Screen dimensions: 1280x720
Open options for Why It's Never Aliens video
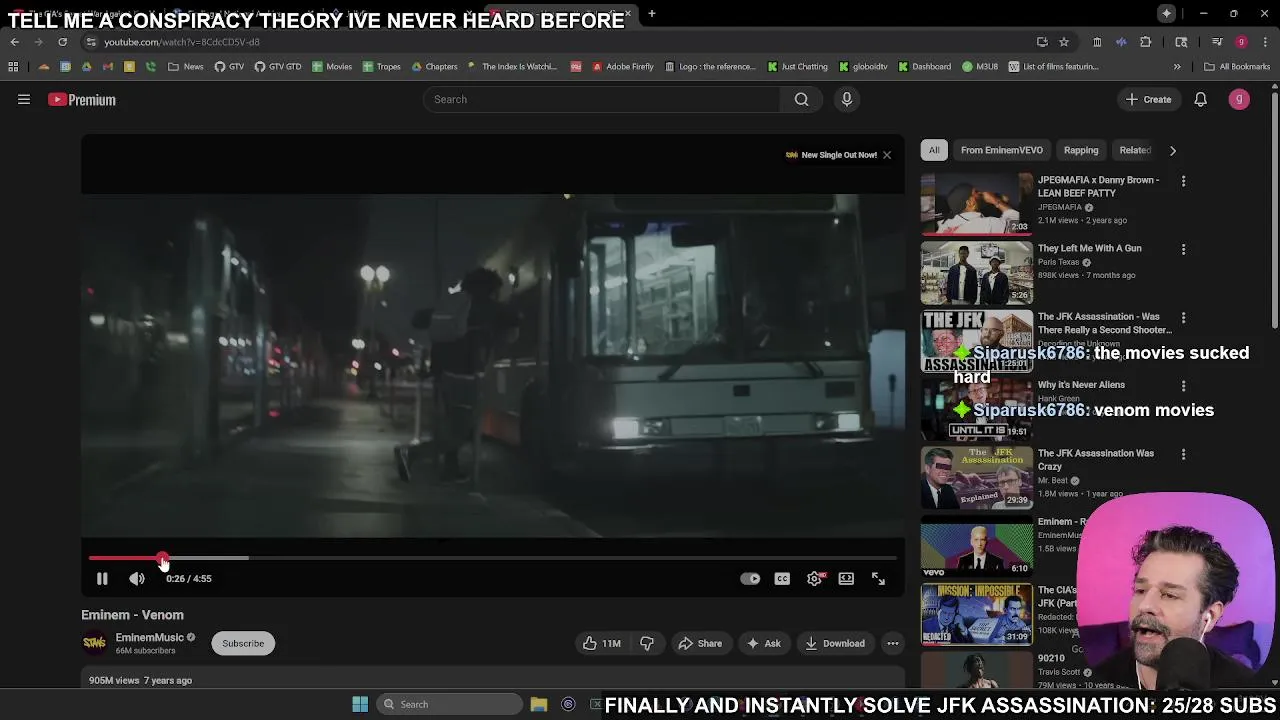tap(1183, 386)
